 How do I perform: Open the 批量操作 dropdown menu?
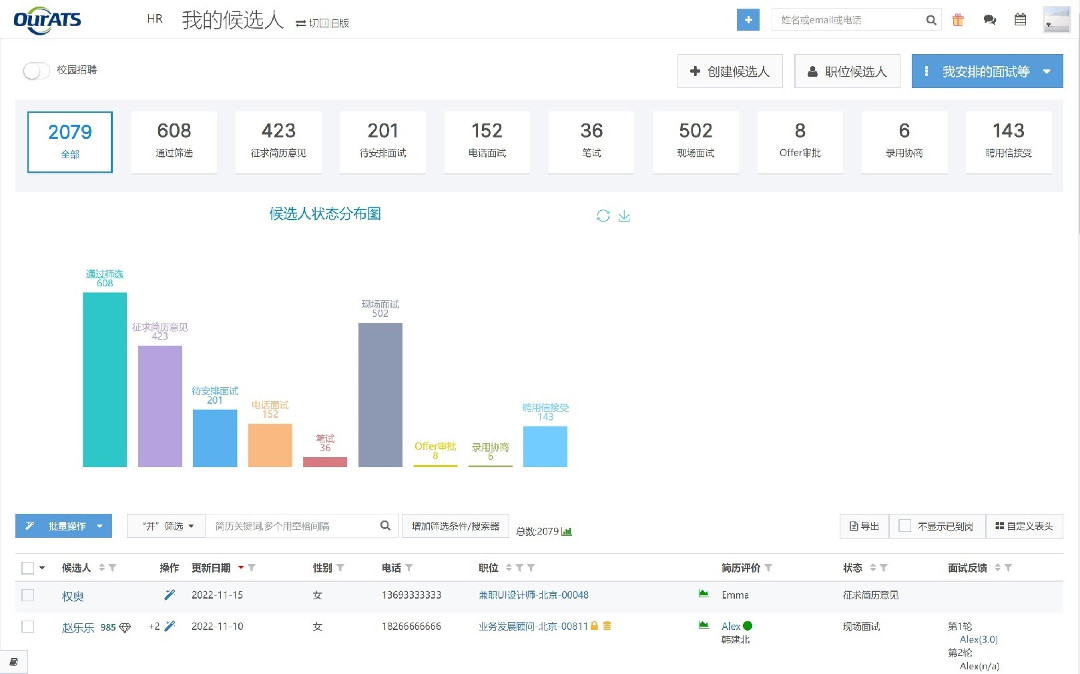[63, 526]
